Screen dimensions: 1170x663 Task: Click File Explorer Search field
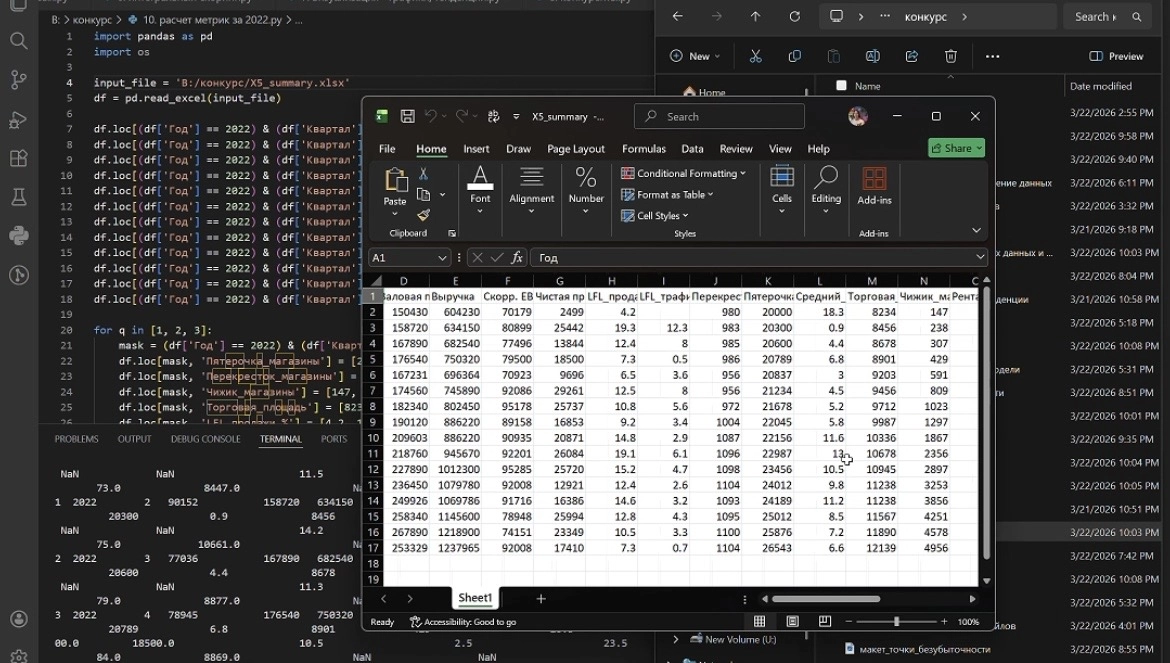coord(1107,16)
